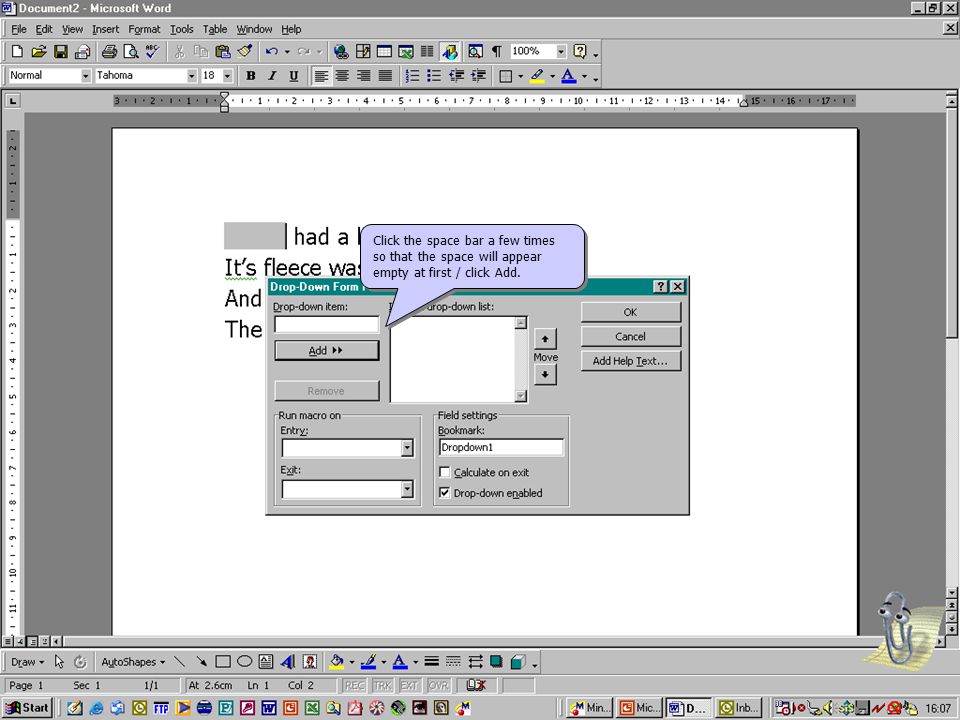The height and width of the screenshot is (720, 960).
Task: Click the Add button in dialog
Action: tap(327, 351)
